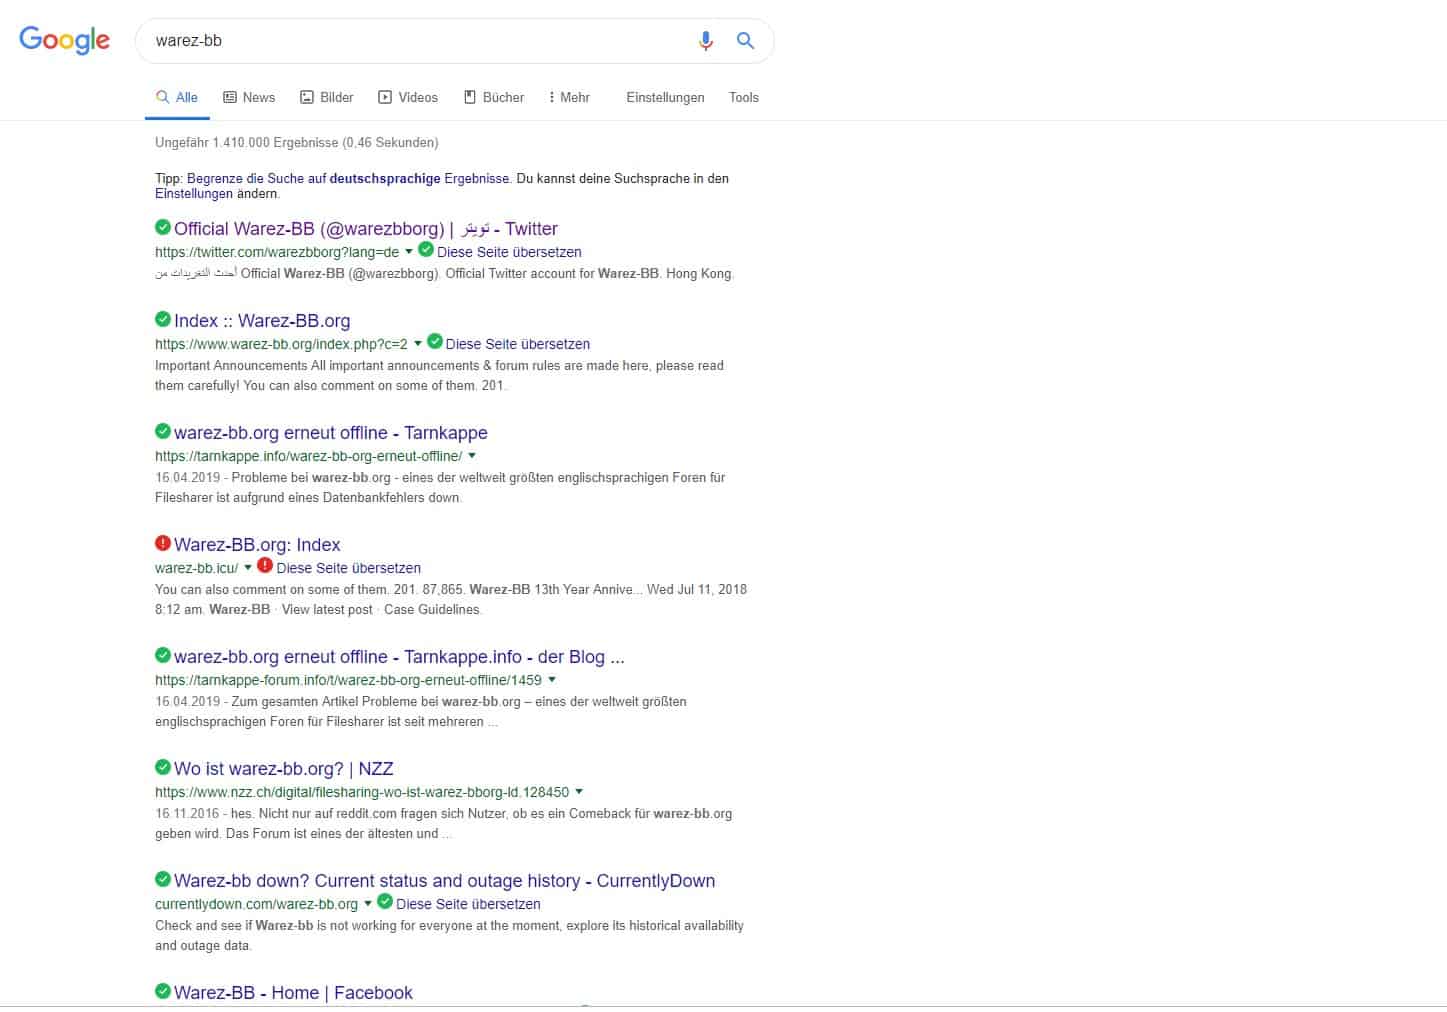Click green check icon before translate link in currentlydown result
This screenshot has height=1012, width=1447.
385,902
